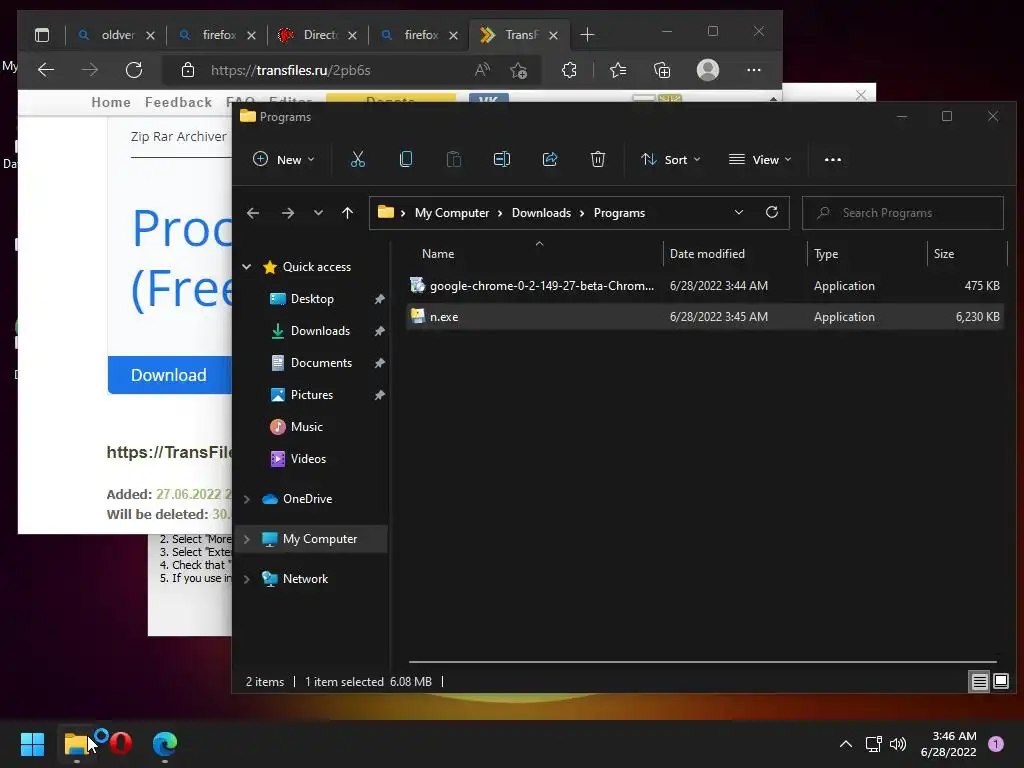Click the Share icon in Explorer toolbar
1024x768 pixels.
click(550, 159)
